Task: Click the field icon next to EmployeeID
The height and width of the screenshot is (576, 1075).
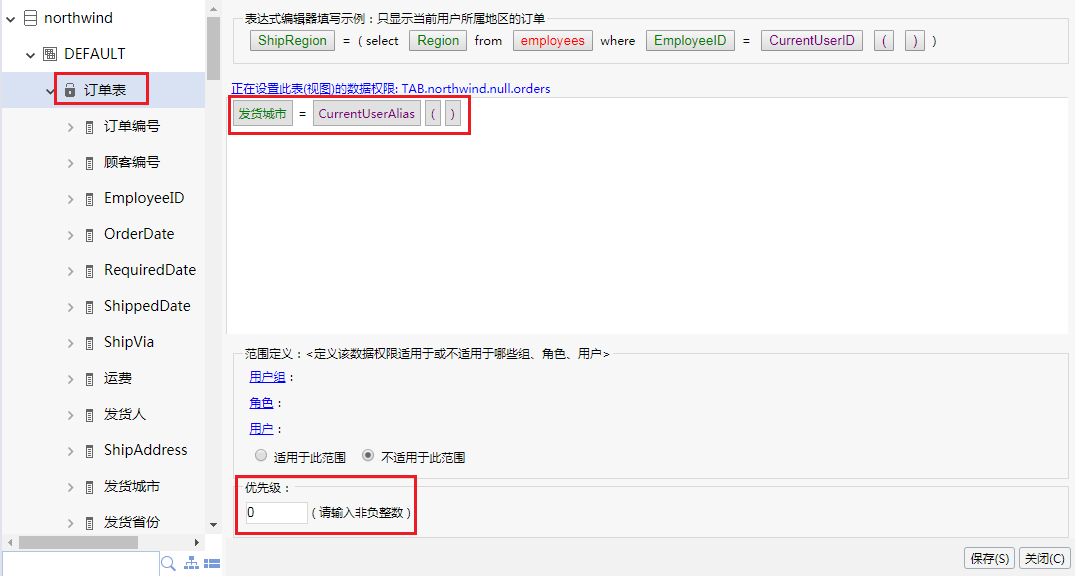Action: pyautogui.click(x=89, y=200)
